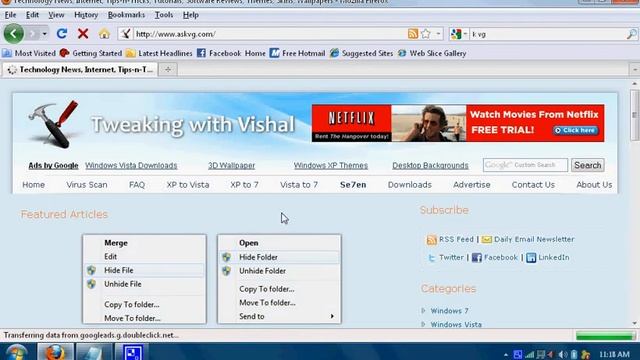The width and height of the screenshot is (640, 360).
Task: Run search with the magnifier icon
Action: pyautogui.click(x=631, y=34)
